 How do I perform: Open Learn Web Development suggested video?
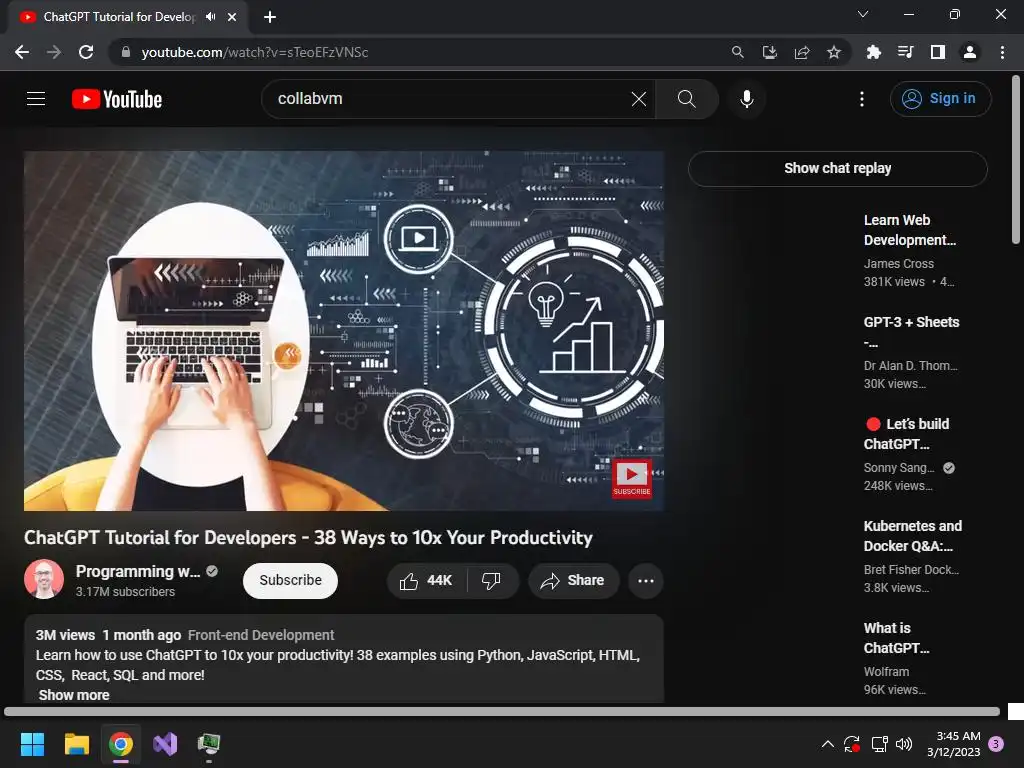coord(910,230)
